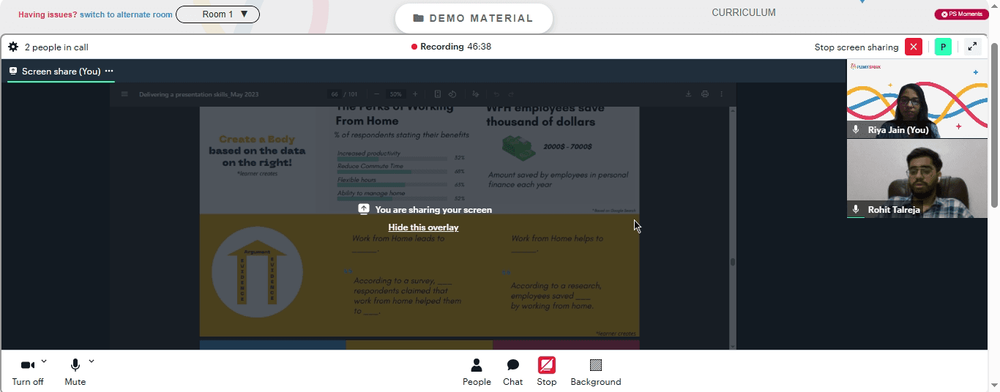Click the PDF title Delivering a presentation skills

[198, 94]
